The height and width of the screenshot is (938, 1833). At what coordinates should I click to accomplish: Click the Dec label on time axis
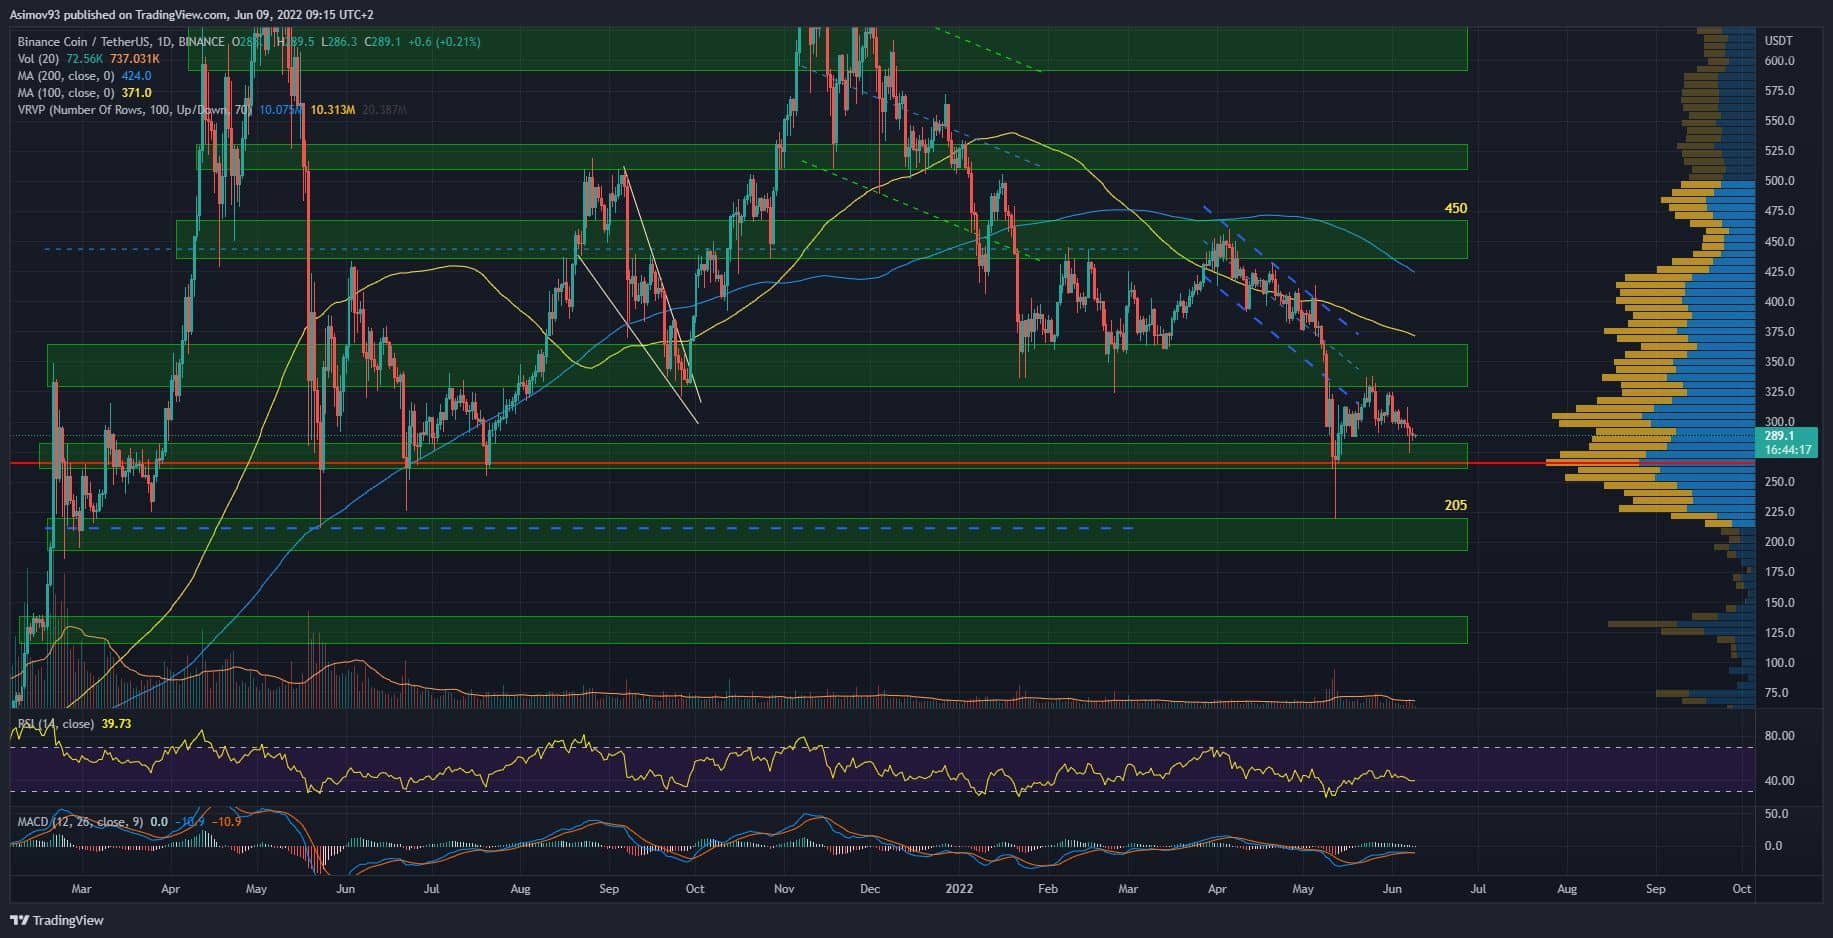point(870,889)
